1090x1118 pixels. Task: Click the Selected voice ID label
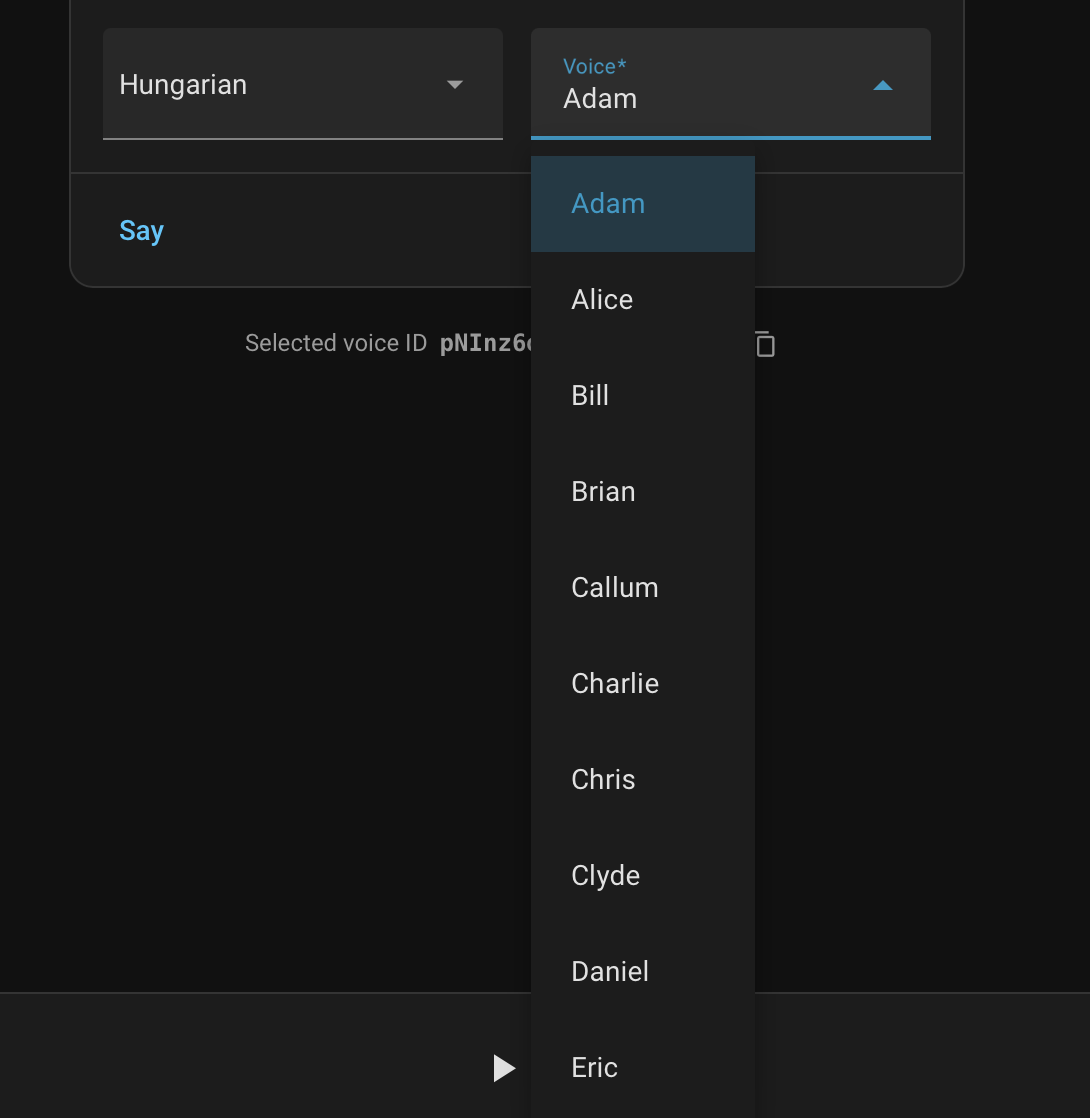coord(336,344)
